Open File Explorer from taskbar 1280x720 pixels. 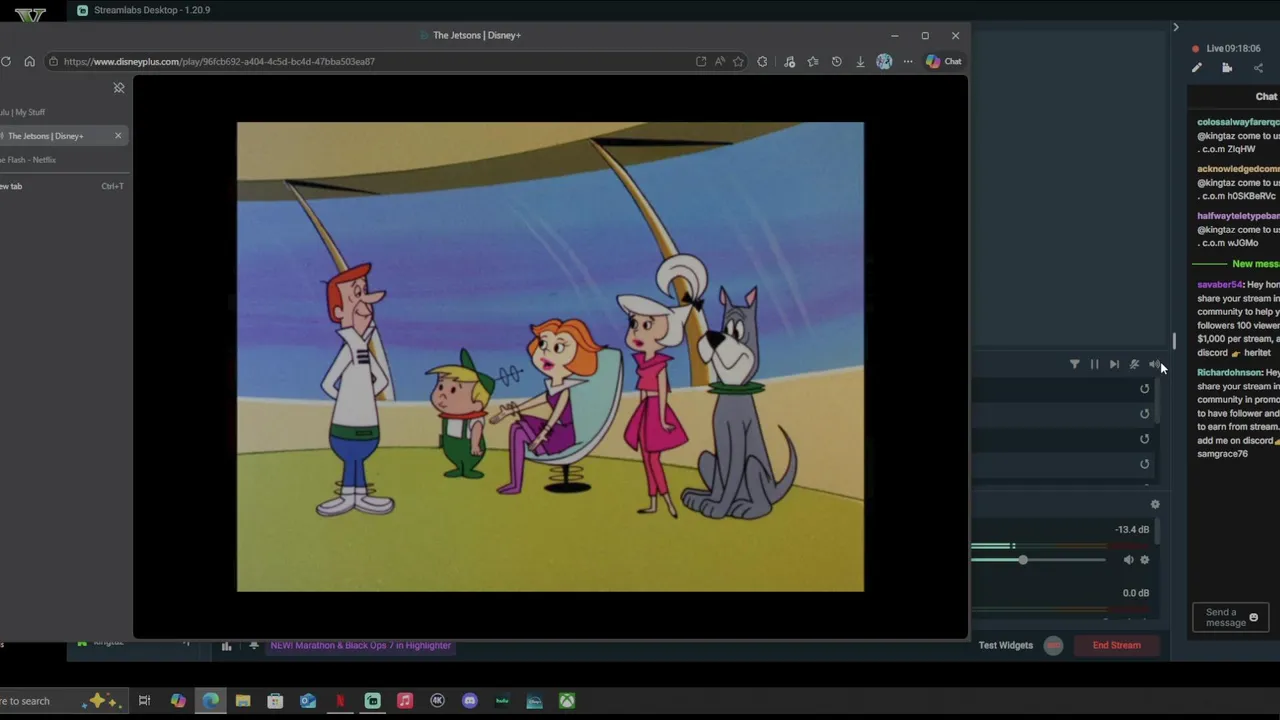[x=243, y=701]
